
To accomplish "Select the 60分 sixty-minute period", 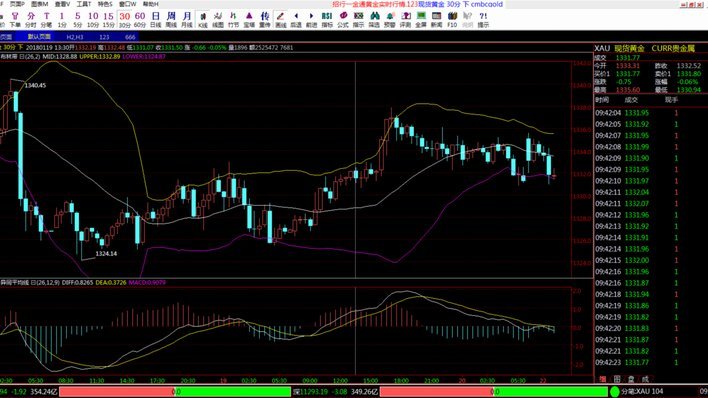I will (140, 20).
